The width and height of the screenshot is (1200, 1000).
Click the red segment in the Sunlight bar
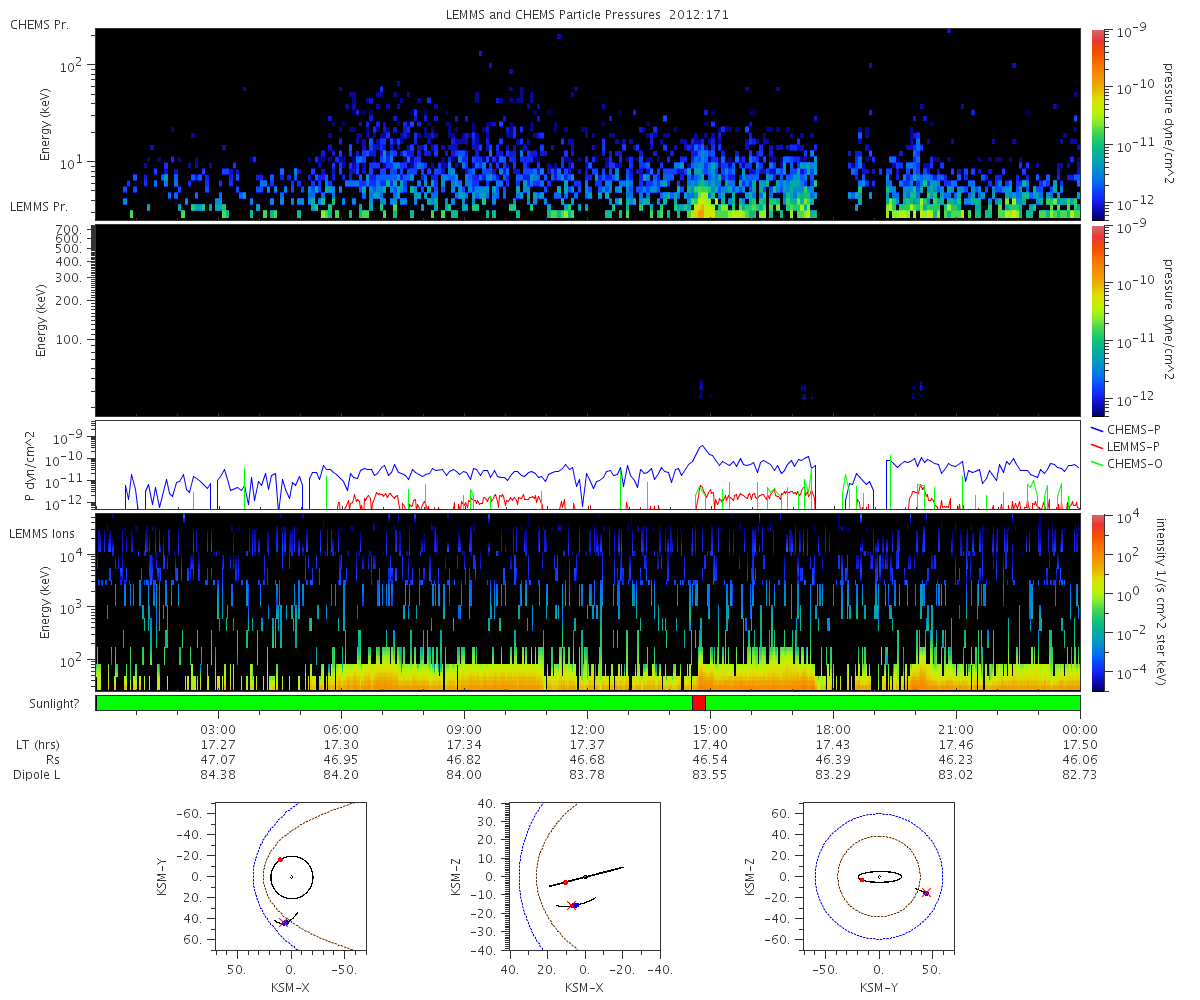pos(698,703)
